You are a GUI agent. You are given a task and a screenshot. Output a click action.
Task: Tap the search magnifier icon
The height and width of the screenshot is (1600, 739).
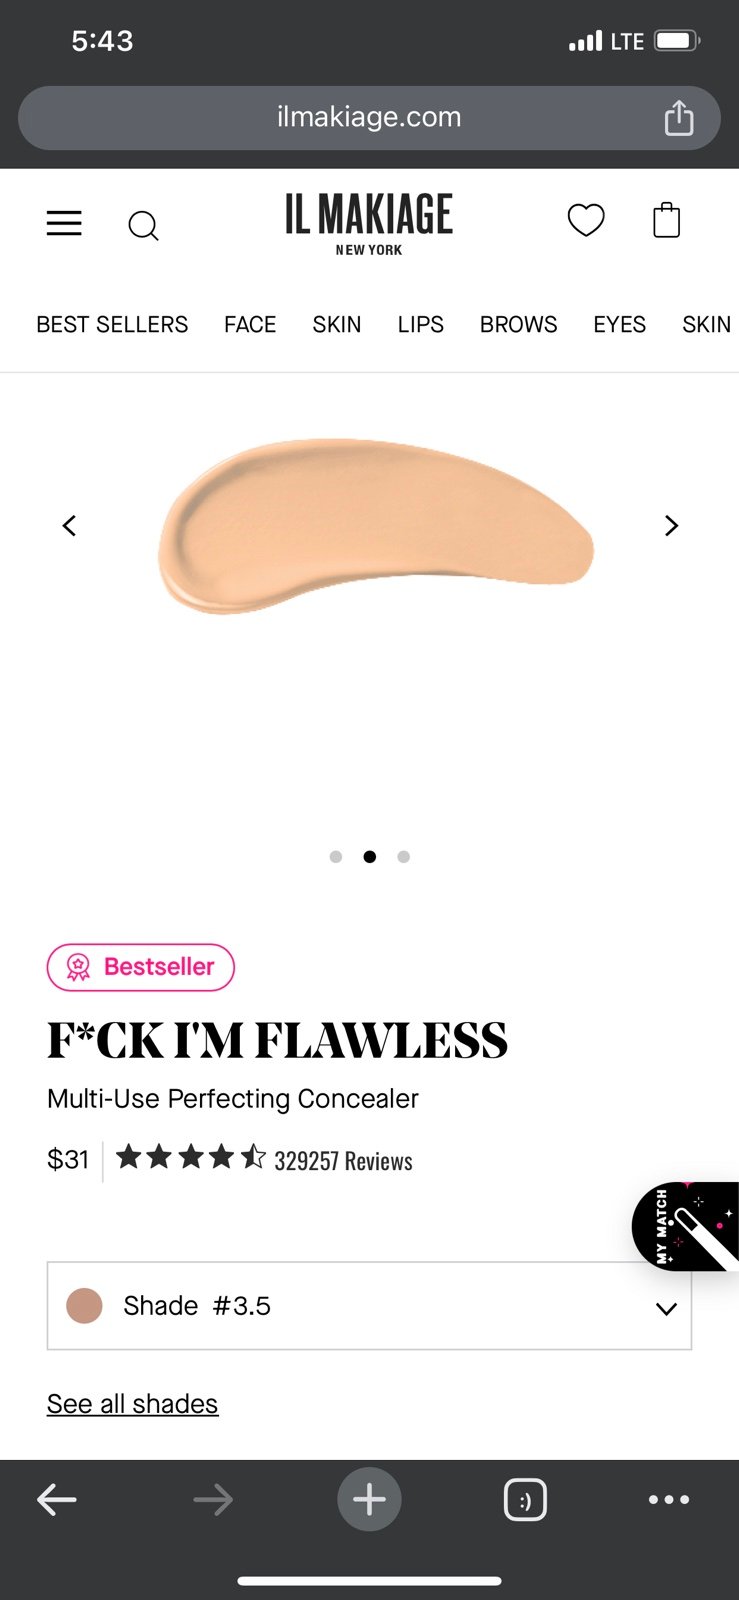[x=143, y=226]
